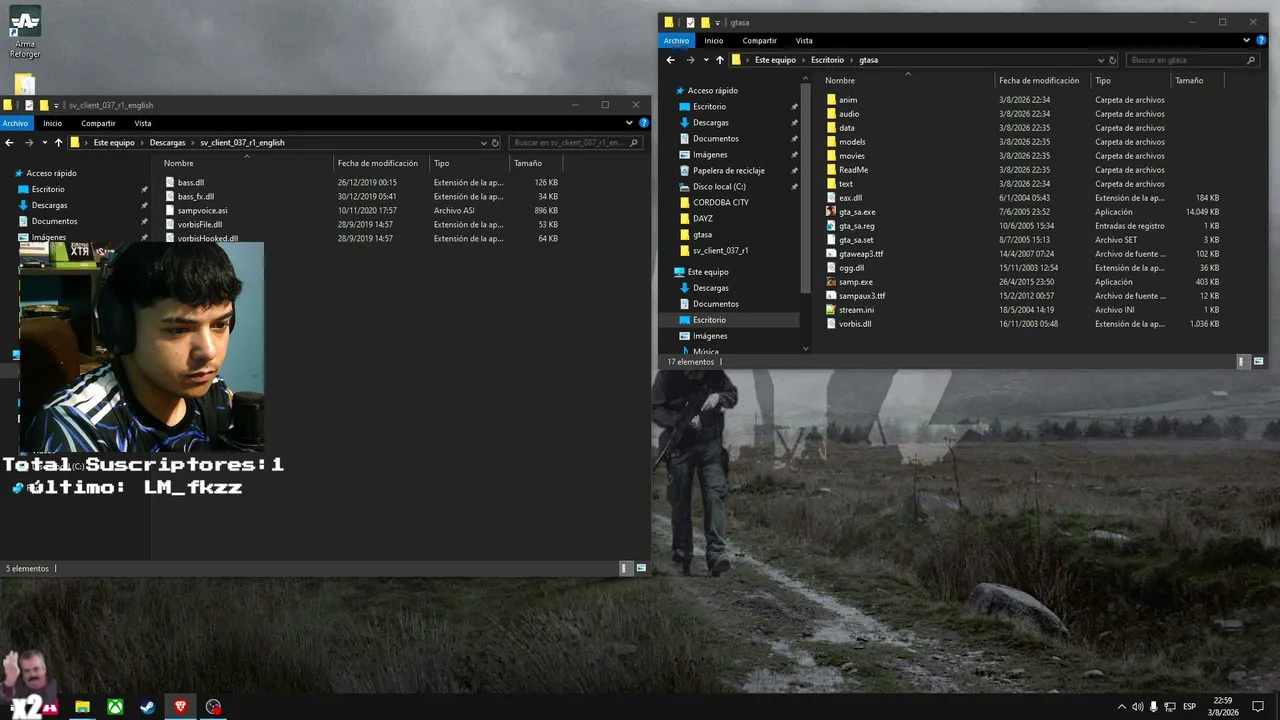This screenshot has height=720, width=1280.
Task: Go up one level in sv_client window
Action: tap(58, 143)
